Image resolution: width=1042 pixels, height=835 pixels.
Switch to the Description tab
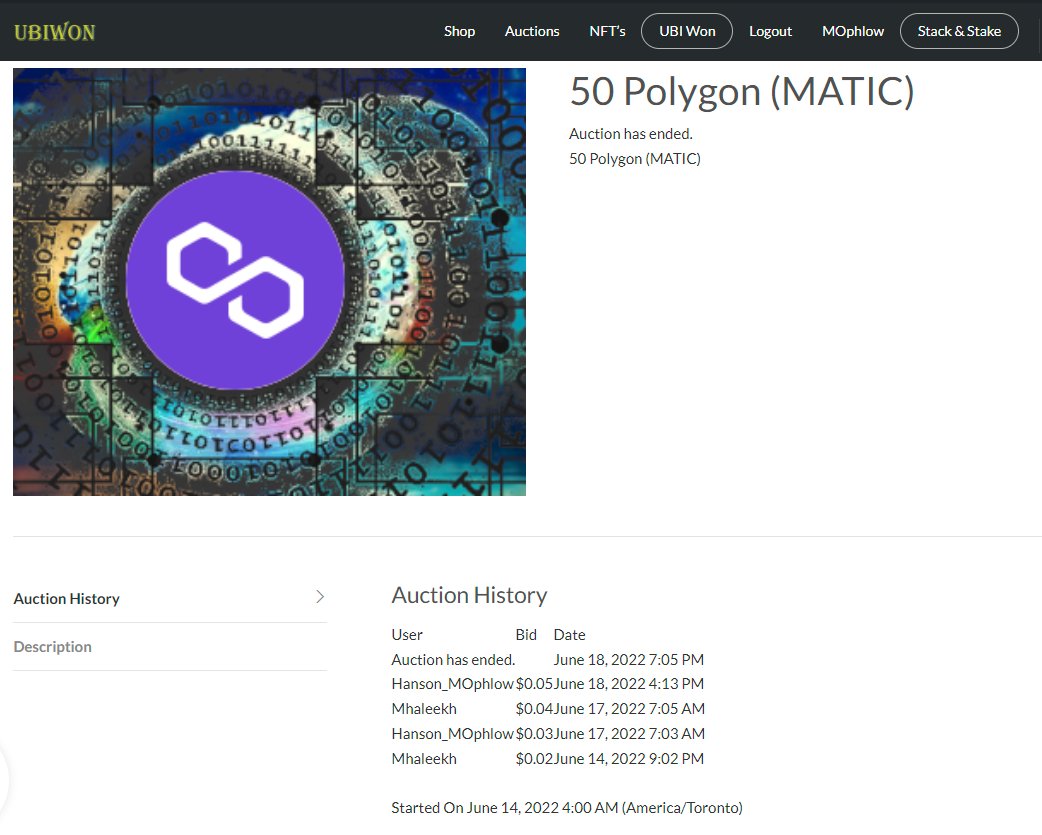click(x=170, y=646)
